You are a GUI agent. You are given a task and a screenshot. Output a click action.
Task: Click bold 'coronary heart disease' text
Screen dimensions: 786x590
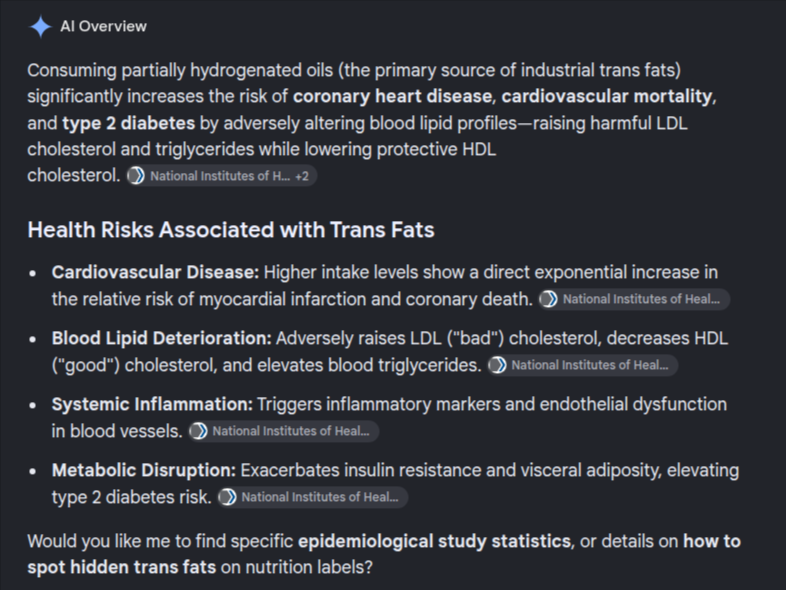coord(392,96)
